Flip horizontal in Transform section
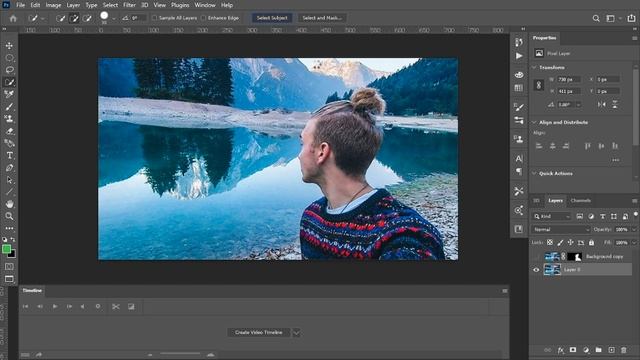 pos(602,104)
